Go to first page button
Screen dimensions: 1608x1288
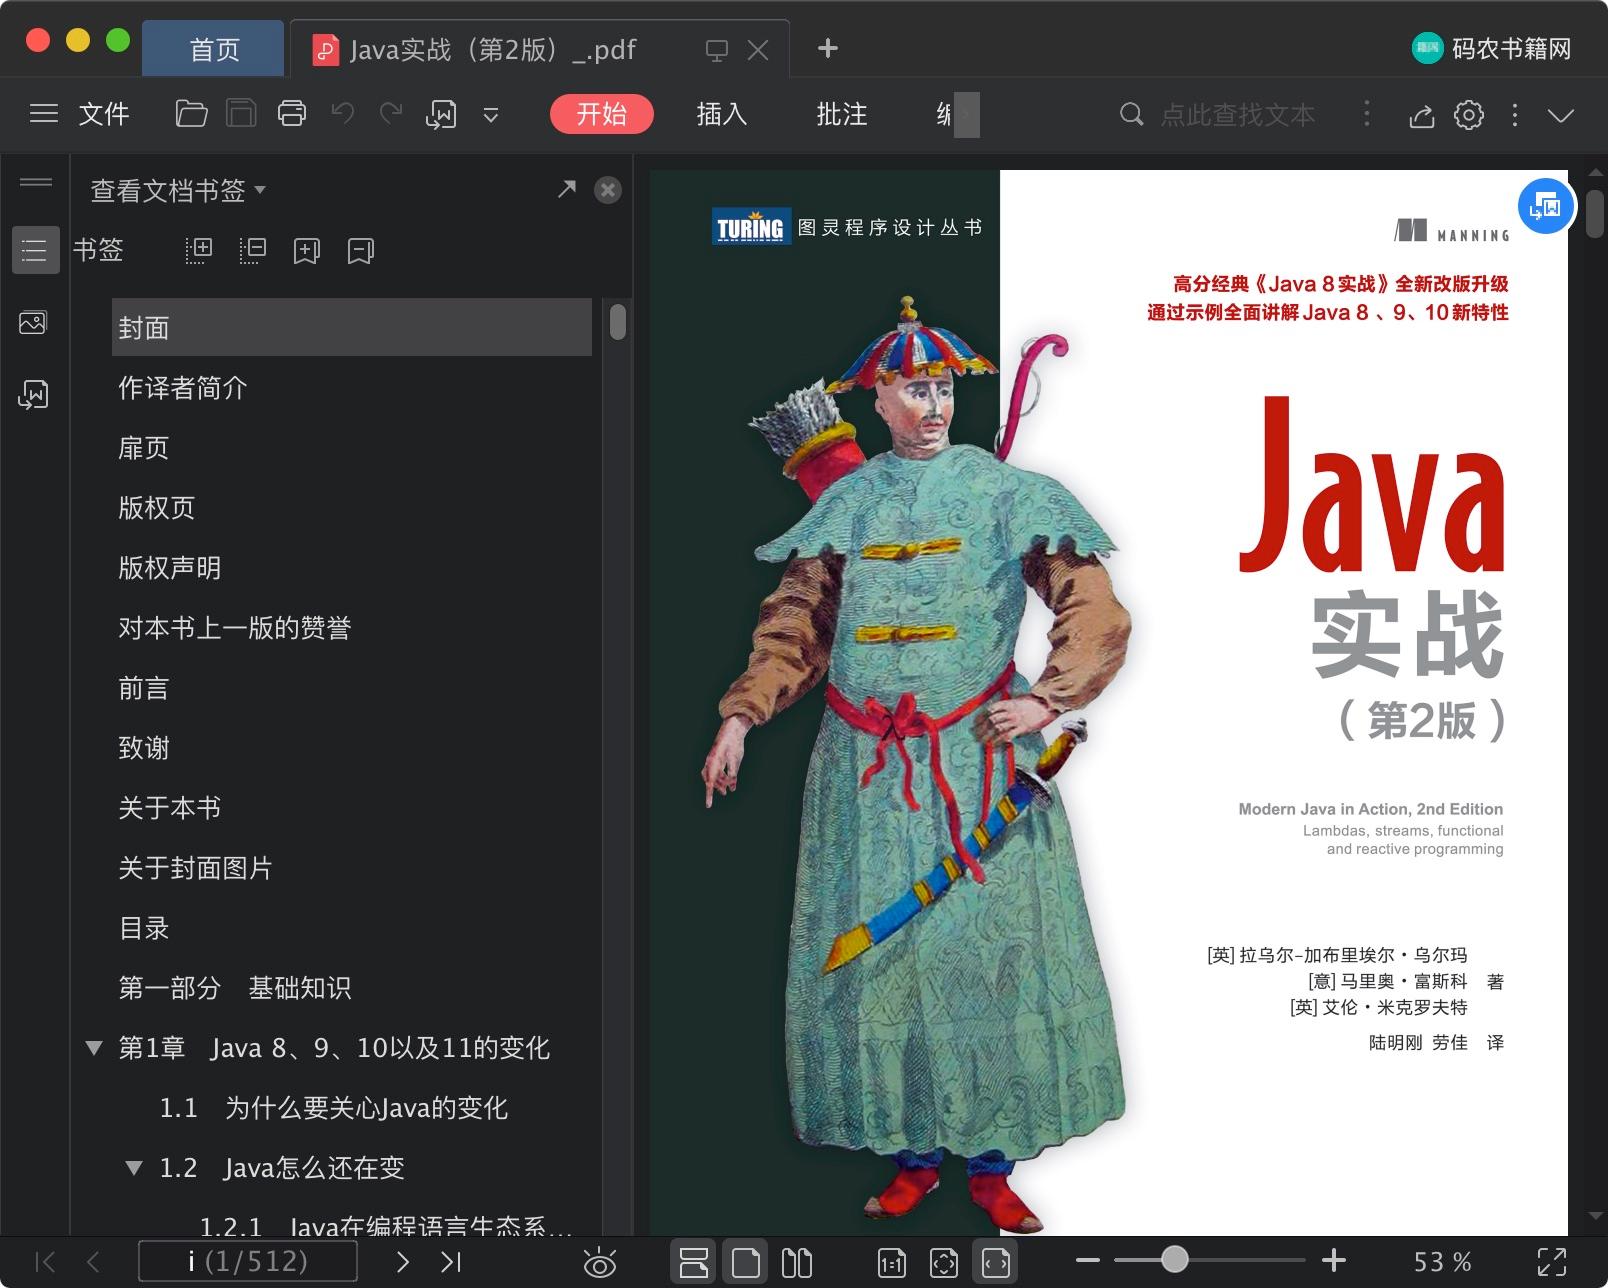coord(45,1262)
